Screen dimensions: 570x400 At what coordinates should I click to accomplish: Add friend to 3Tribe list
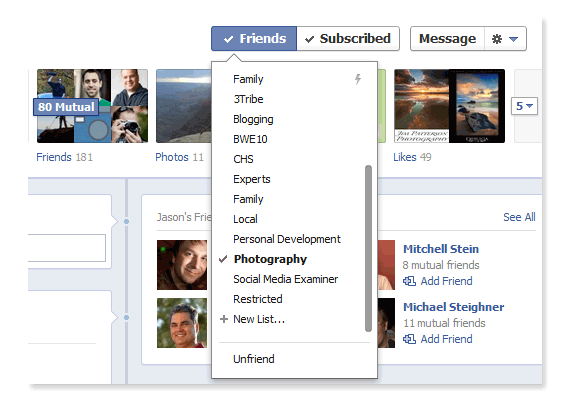click(248, 99)
